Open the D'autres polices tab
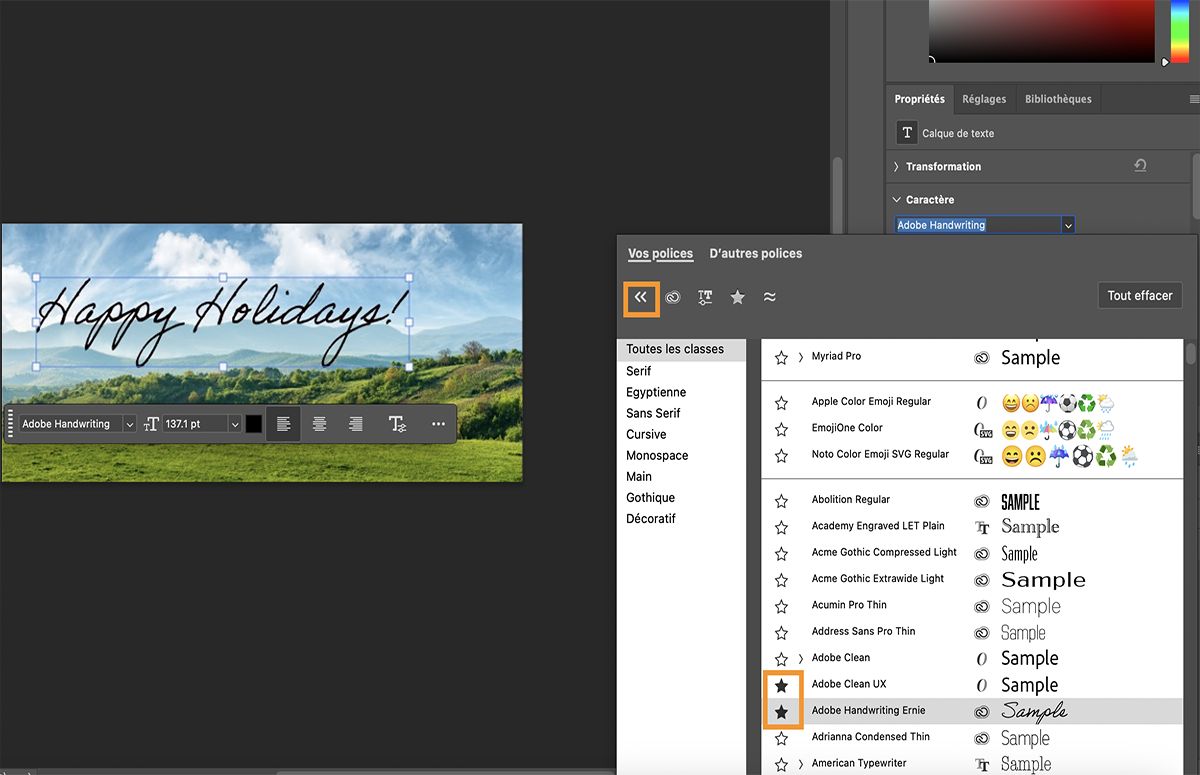Image resolution: width=1200 pixels, height=775 pixels. point(755,253)
